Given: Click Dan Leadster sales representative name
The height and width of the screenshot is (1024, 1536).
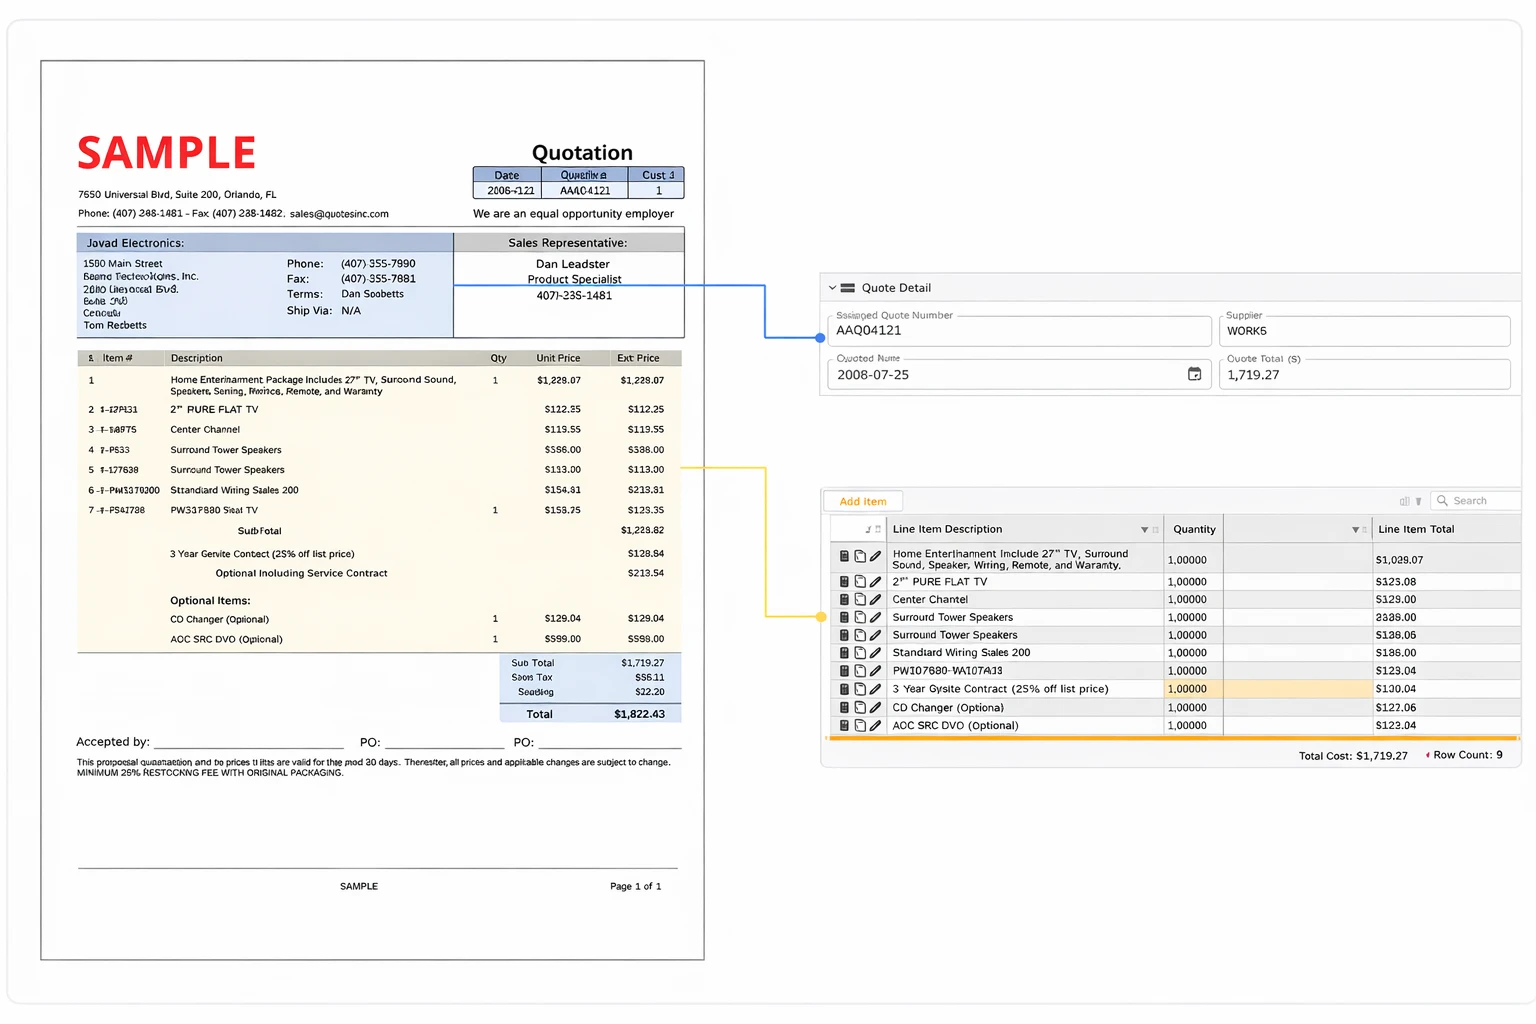Looking at the screenshot, I should coord(572,265).
